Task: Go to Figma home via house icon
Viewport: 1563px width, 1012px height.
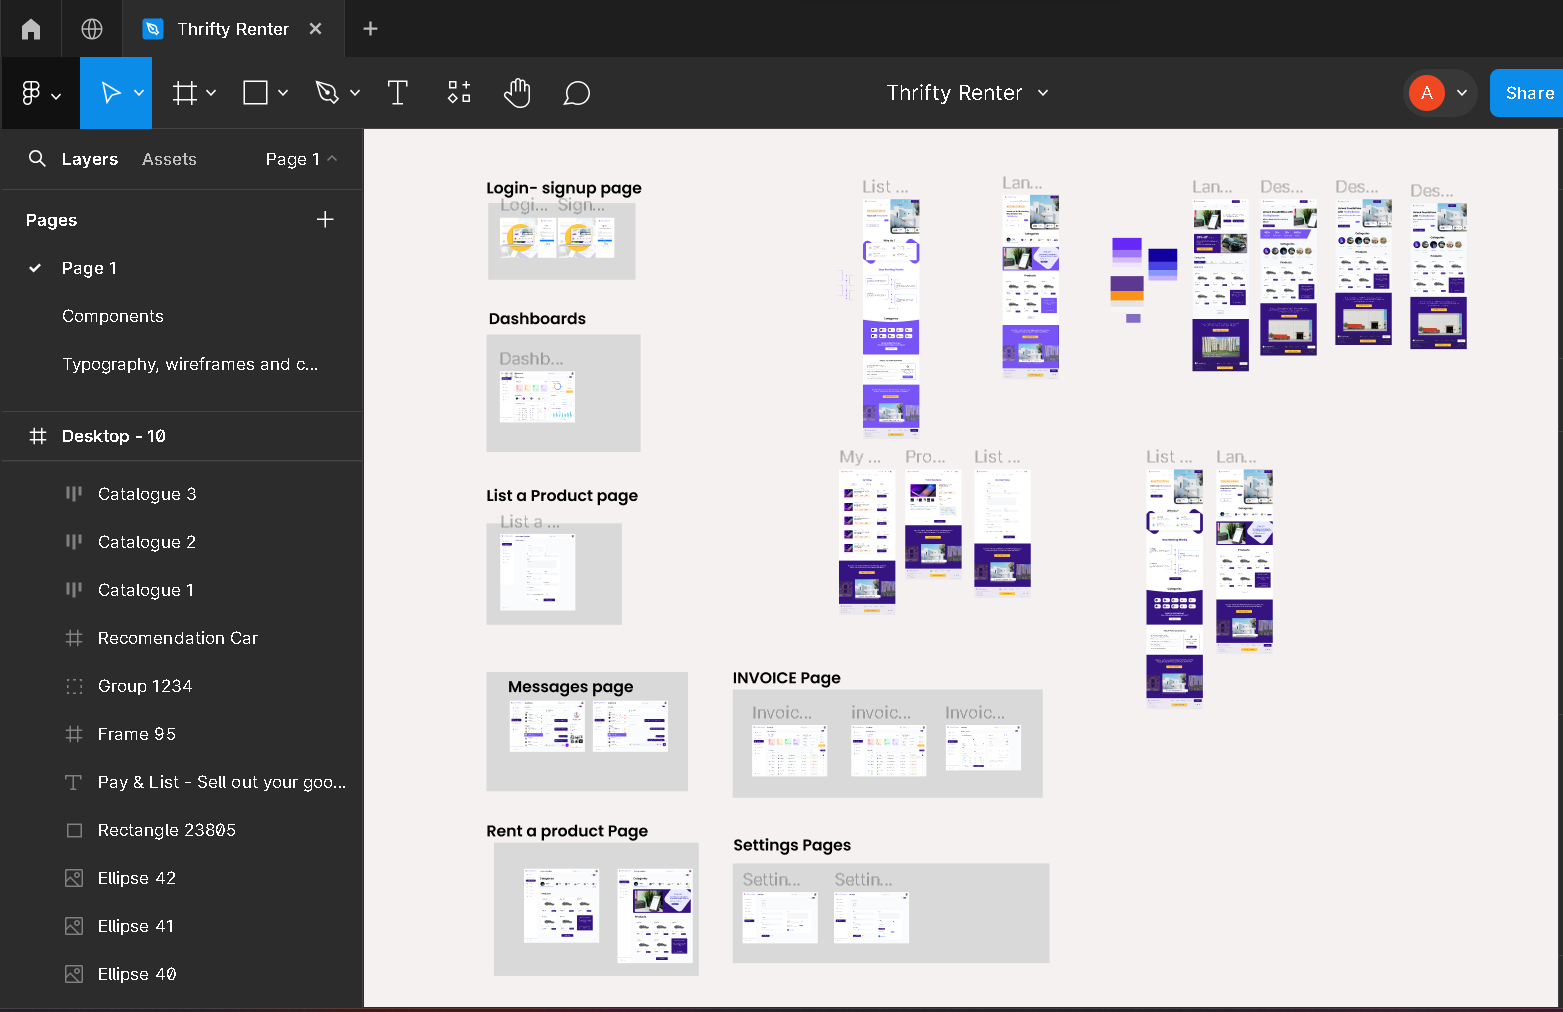Action: coord(30,28)
